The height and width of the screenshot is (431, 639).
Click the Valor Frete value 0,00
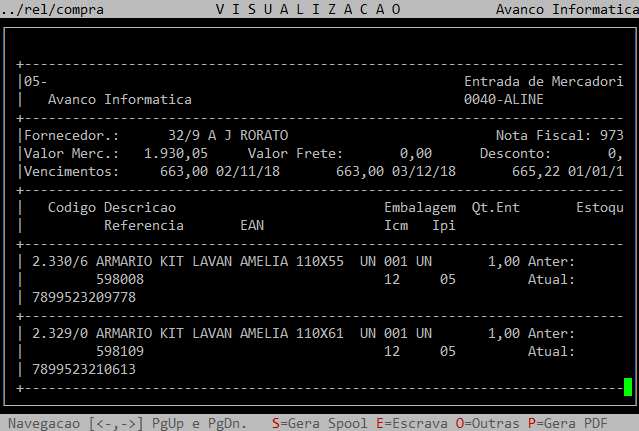pyautogui.click(x=415, y=154)
